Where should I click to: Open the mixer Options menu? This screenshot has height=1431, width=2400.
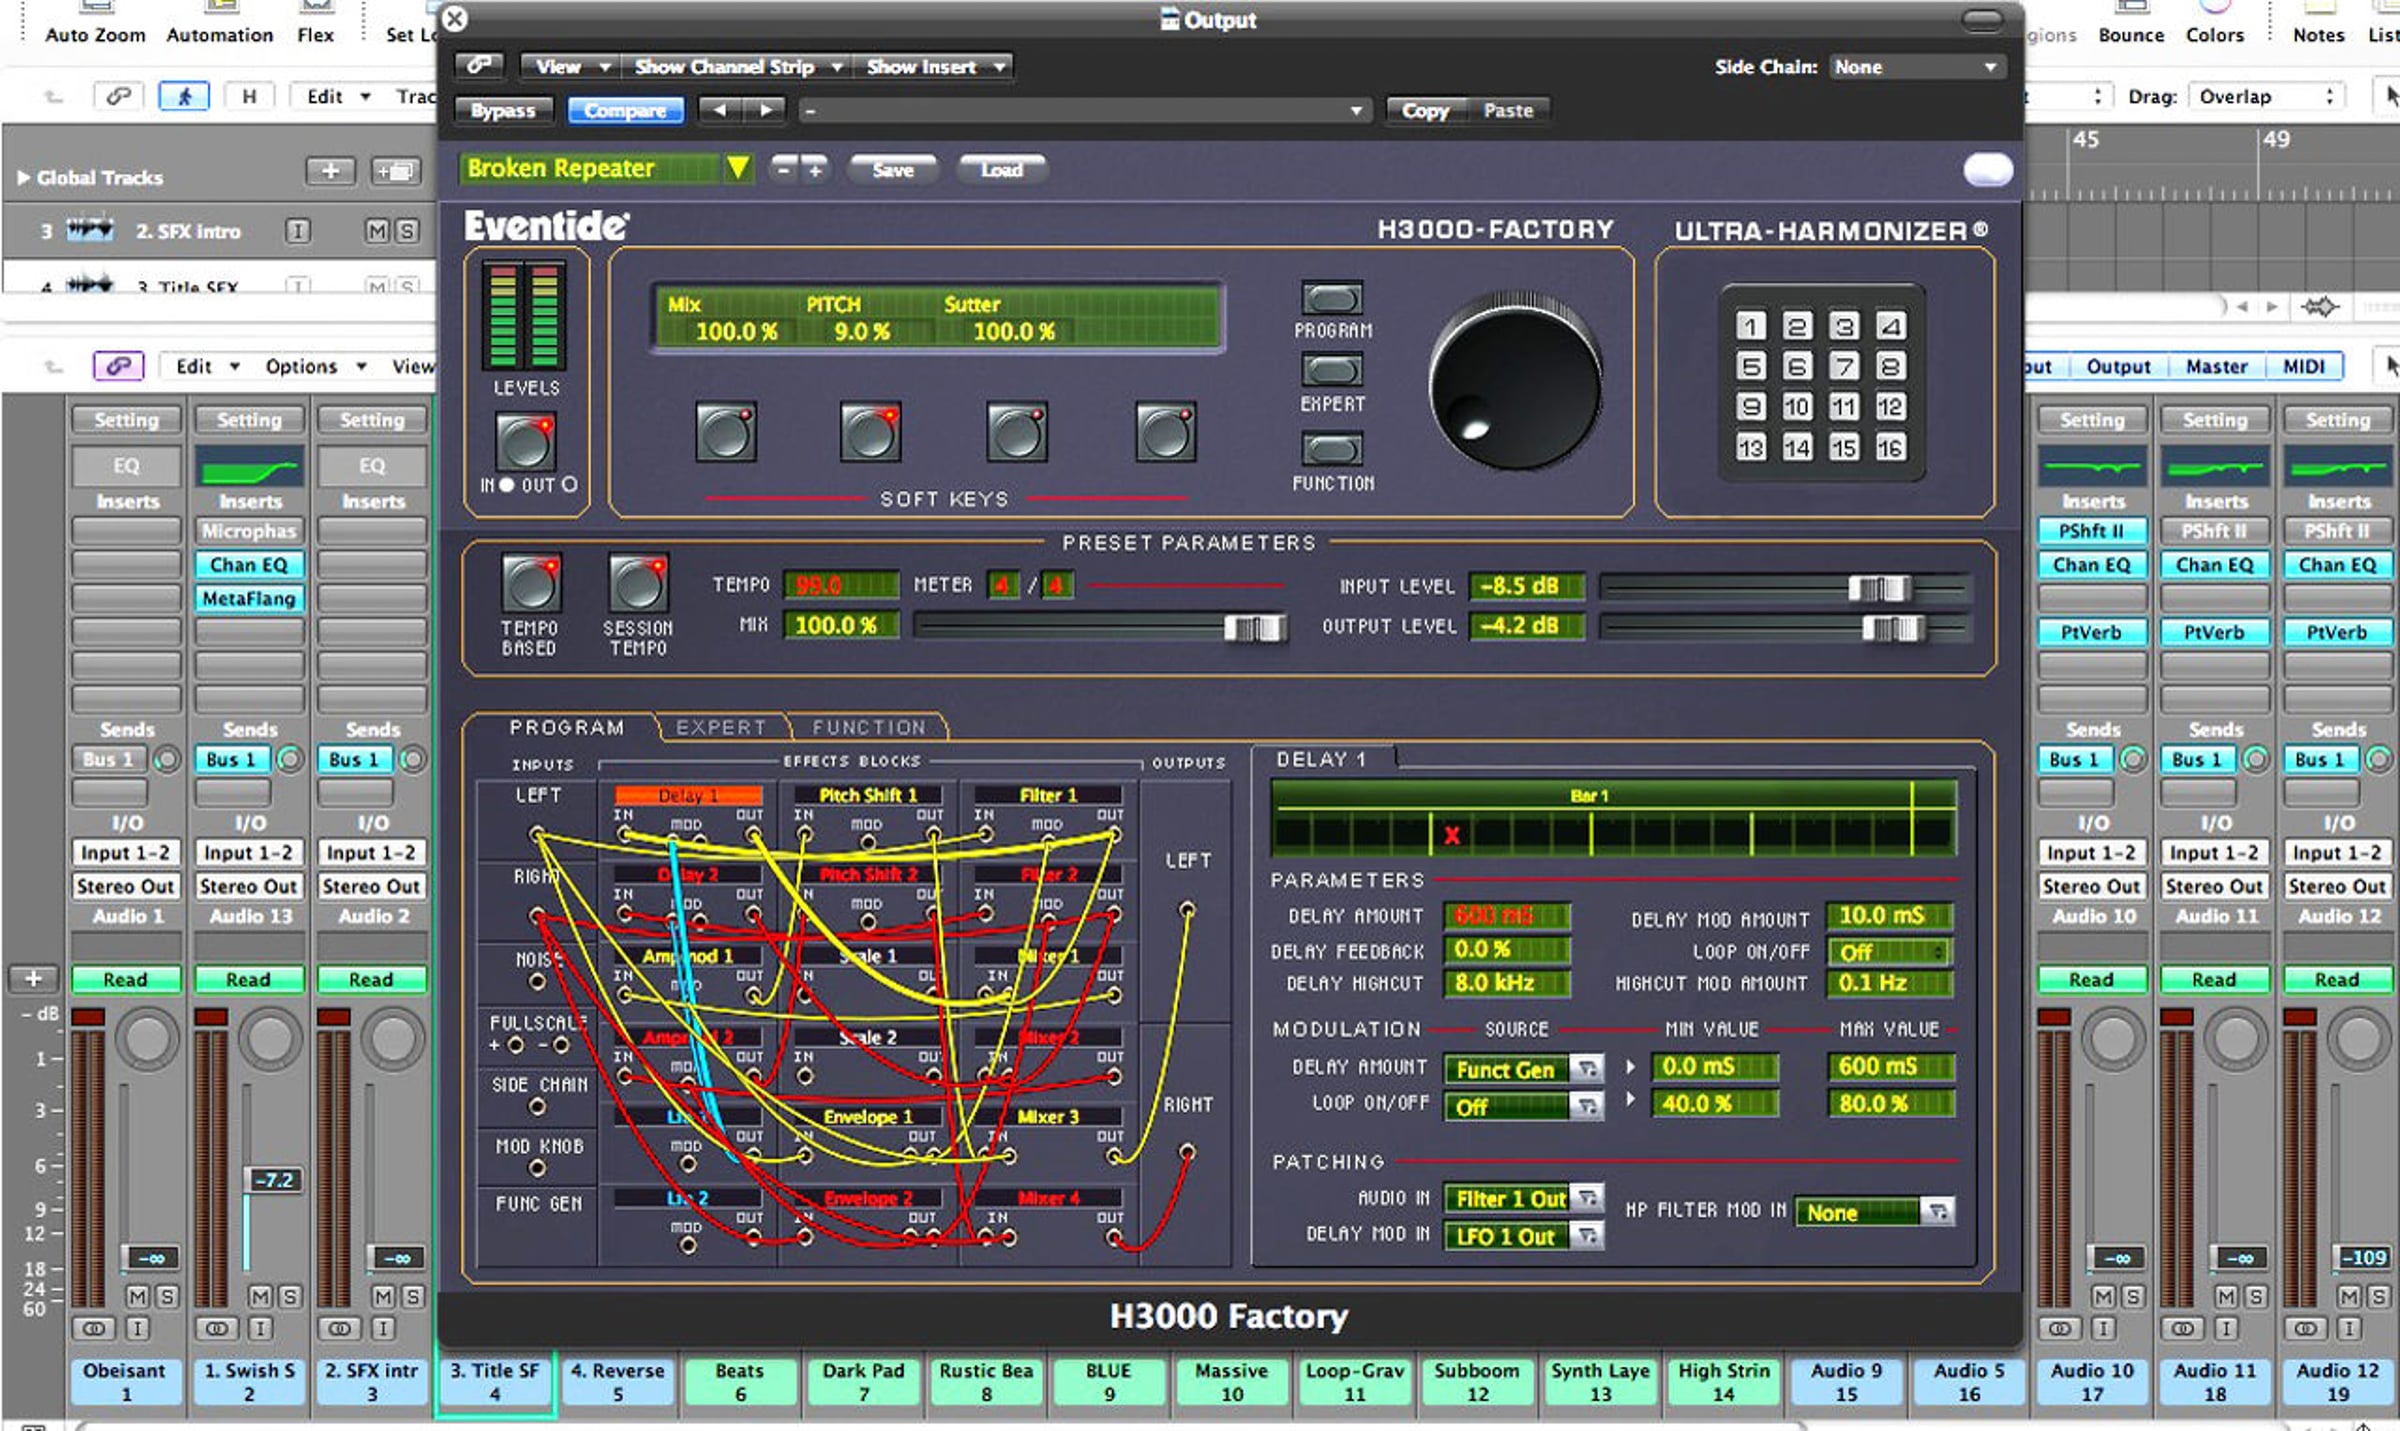(x=314, y=366)
